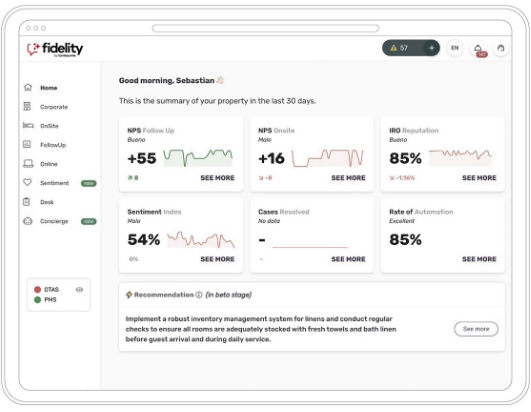531x412 pixels.
Task: Click the +55 NPS Follow Up value
Action: point(142,158)
